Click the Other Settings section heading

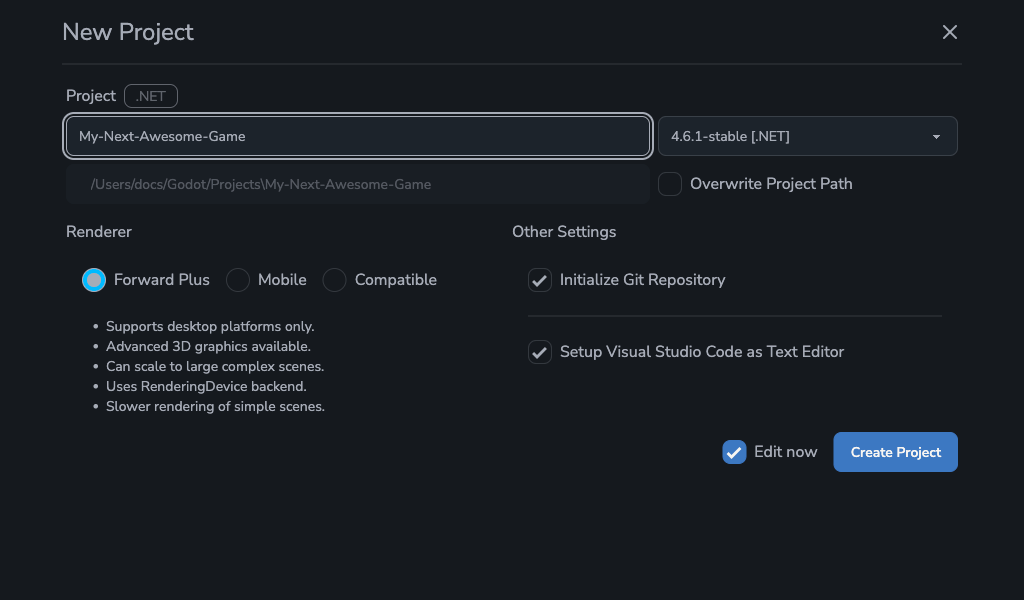564,232
